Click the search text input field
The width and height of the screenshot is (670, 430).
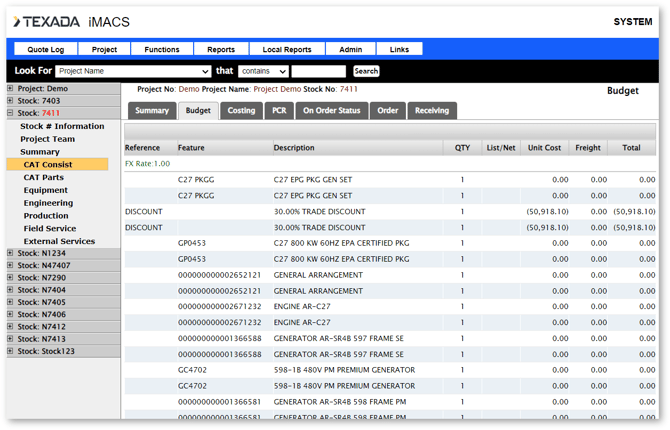pyautogui.click(x=318, y=72)
